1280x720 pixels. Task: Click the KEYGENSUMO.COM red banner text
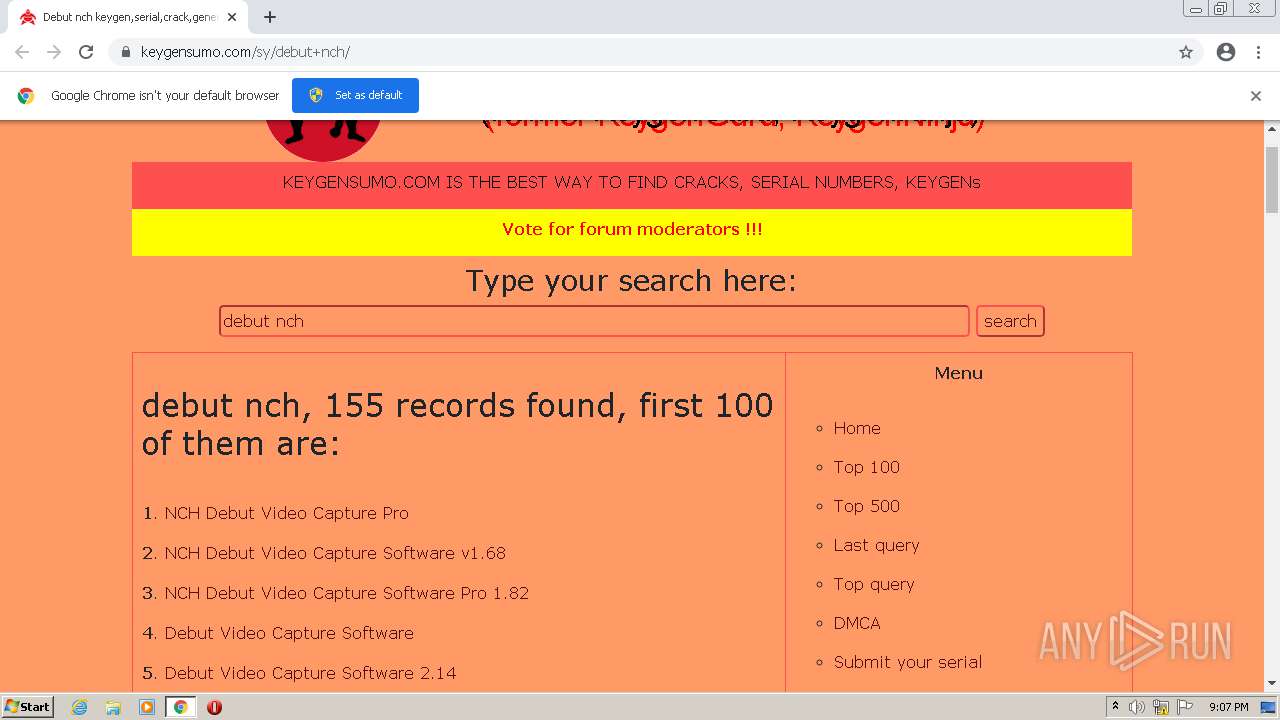coord(632,183)
